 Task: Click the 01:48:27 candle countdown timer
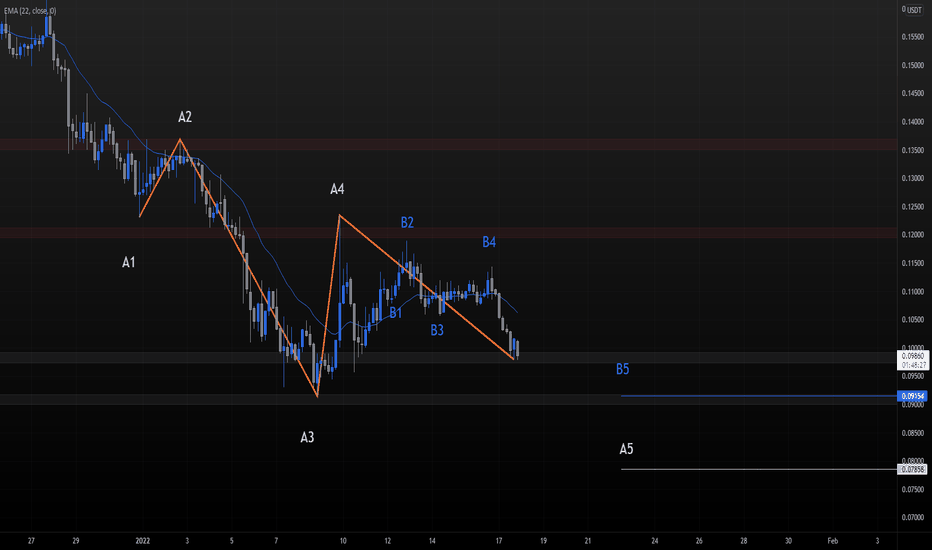(x=913, y=365)
